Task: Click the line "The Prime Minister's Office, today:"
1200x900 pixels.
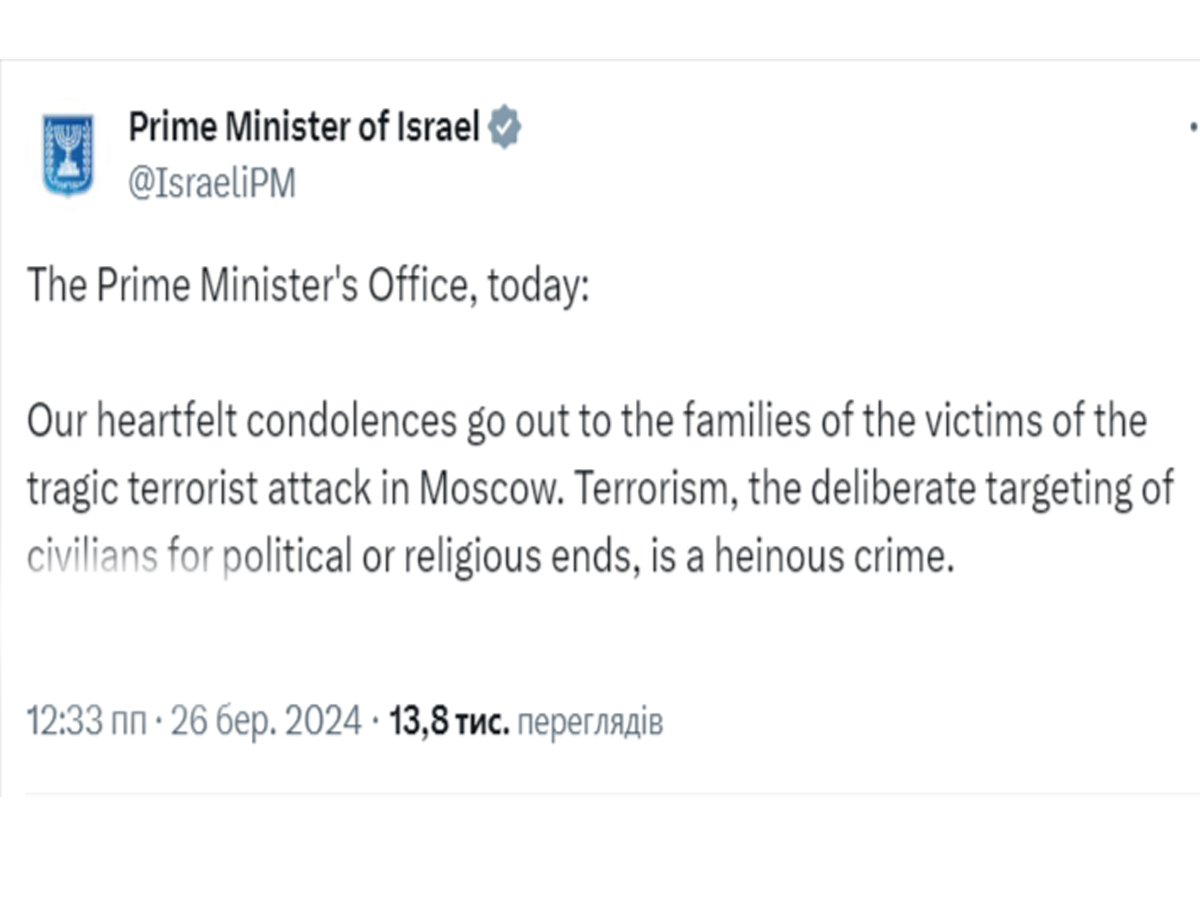Action: pyautogui.click(x=310, y=286)
